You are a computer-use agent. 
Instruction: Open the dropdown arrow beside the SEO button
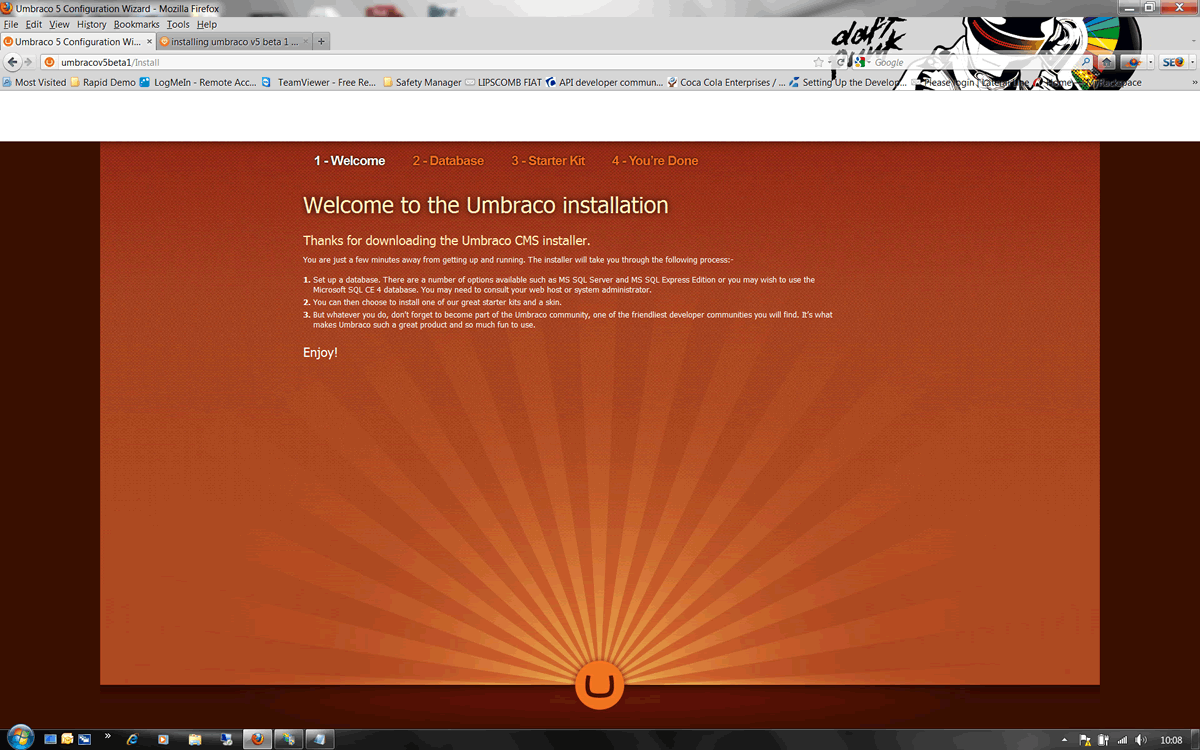click(x=1190, y=62)
